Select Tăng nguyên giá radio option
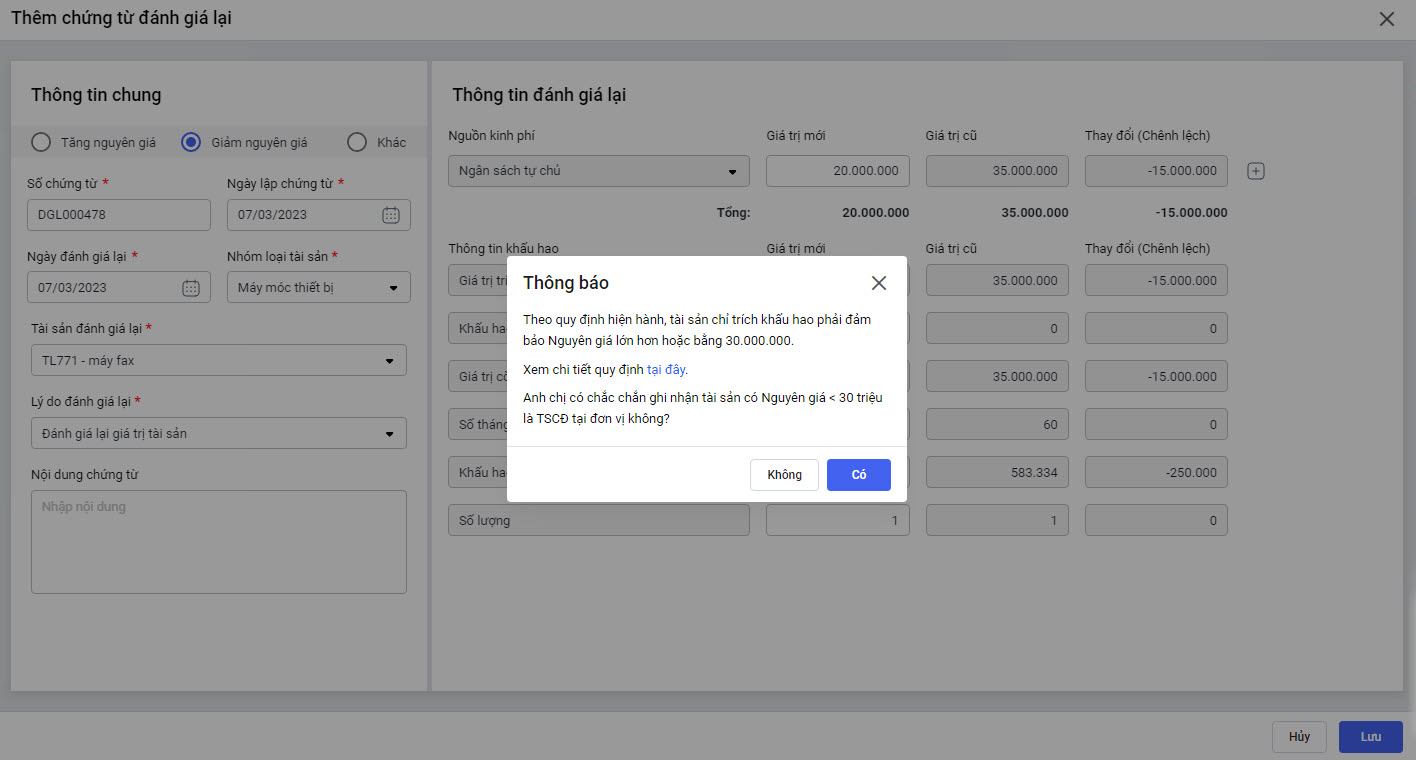The width and height of the screenshot is (1416, 760). pyautogui.click(x=41, y=142)
